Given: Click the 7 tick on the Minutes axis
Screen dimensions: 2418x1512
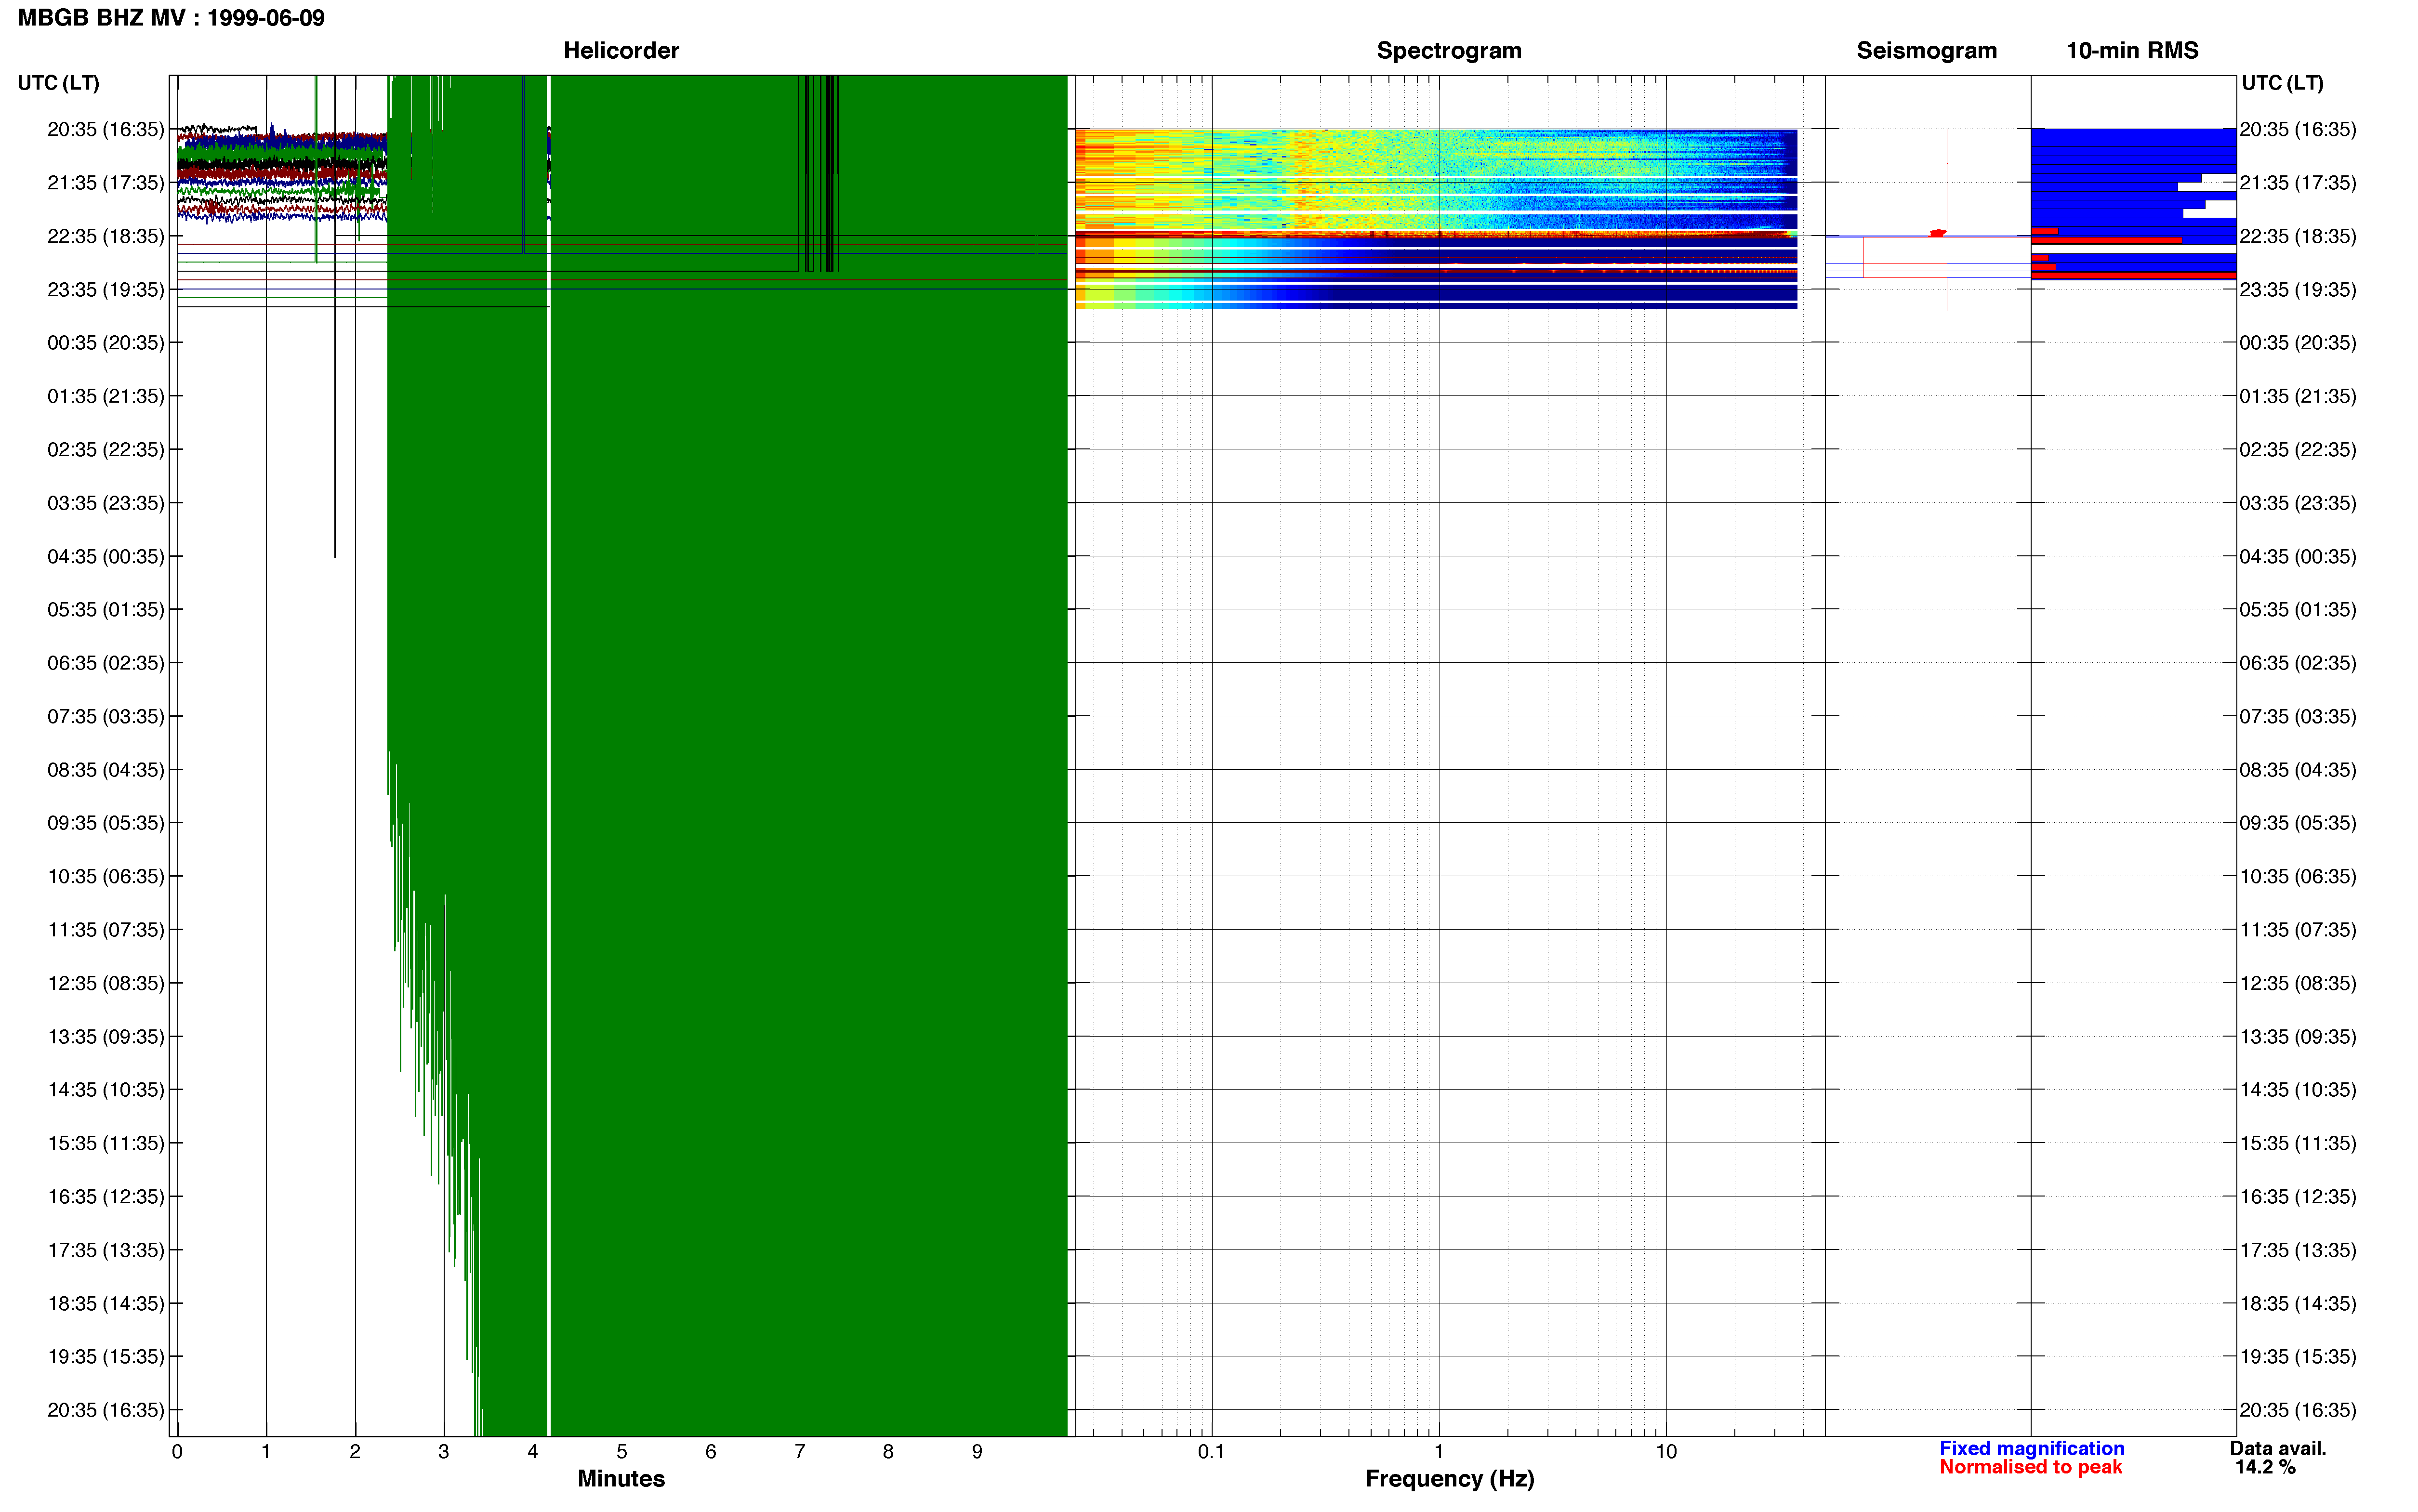Looking at the screenshot, I should [800, 1451].
